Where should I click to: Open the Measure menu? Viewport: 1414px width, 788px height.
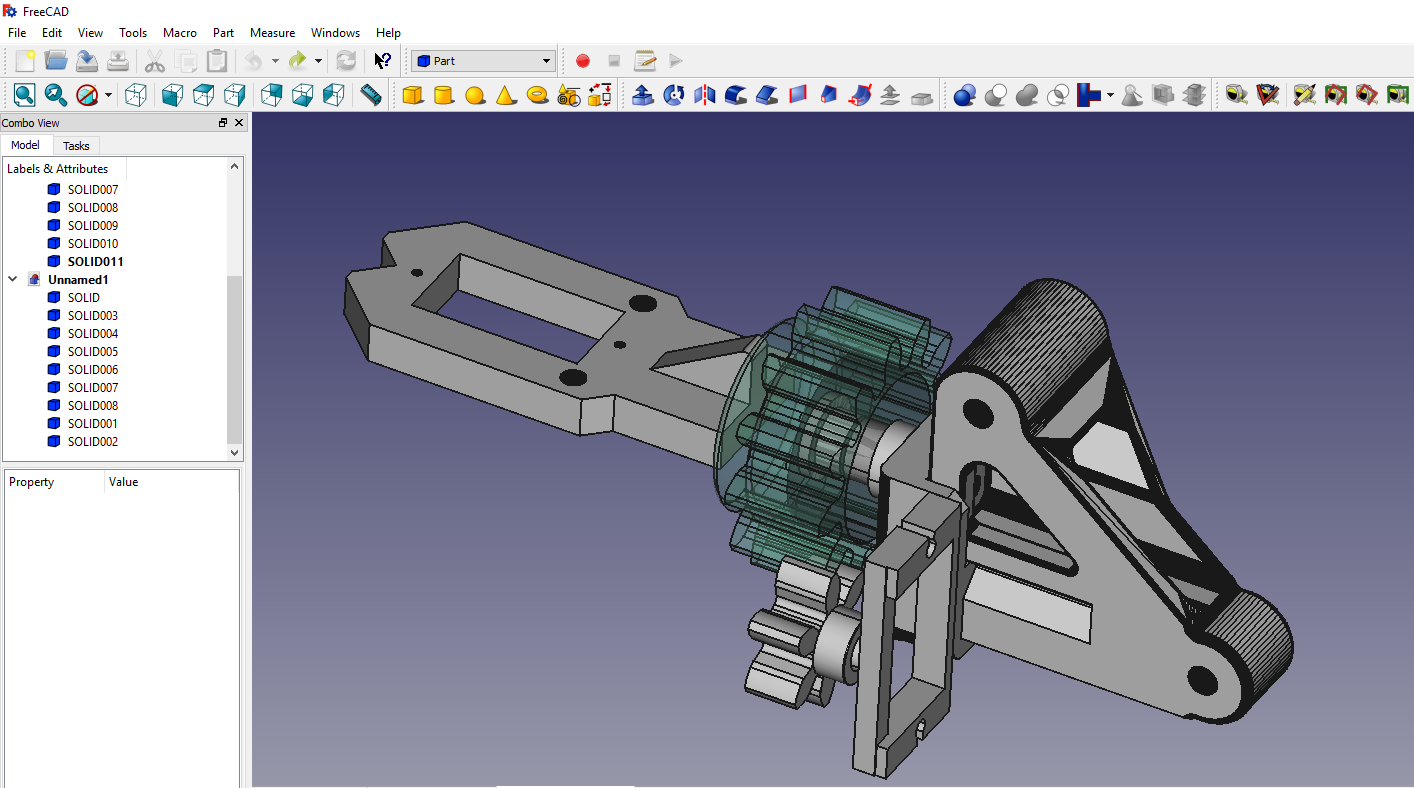point(272,33)
